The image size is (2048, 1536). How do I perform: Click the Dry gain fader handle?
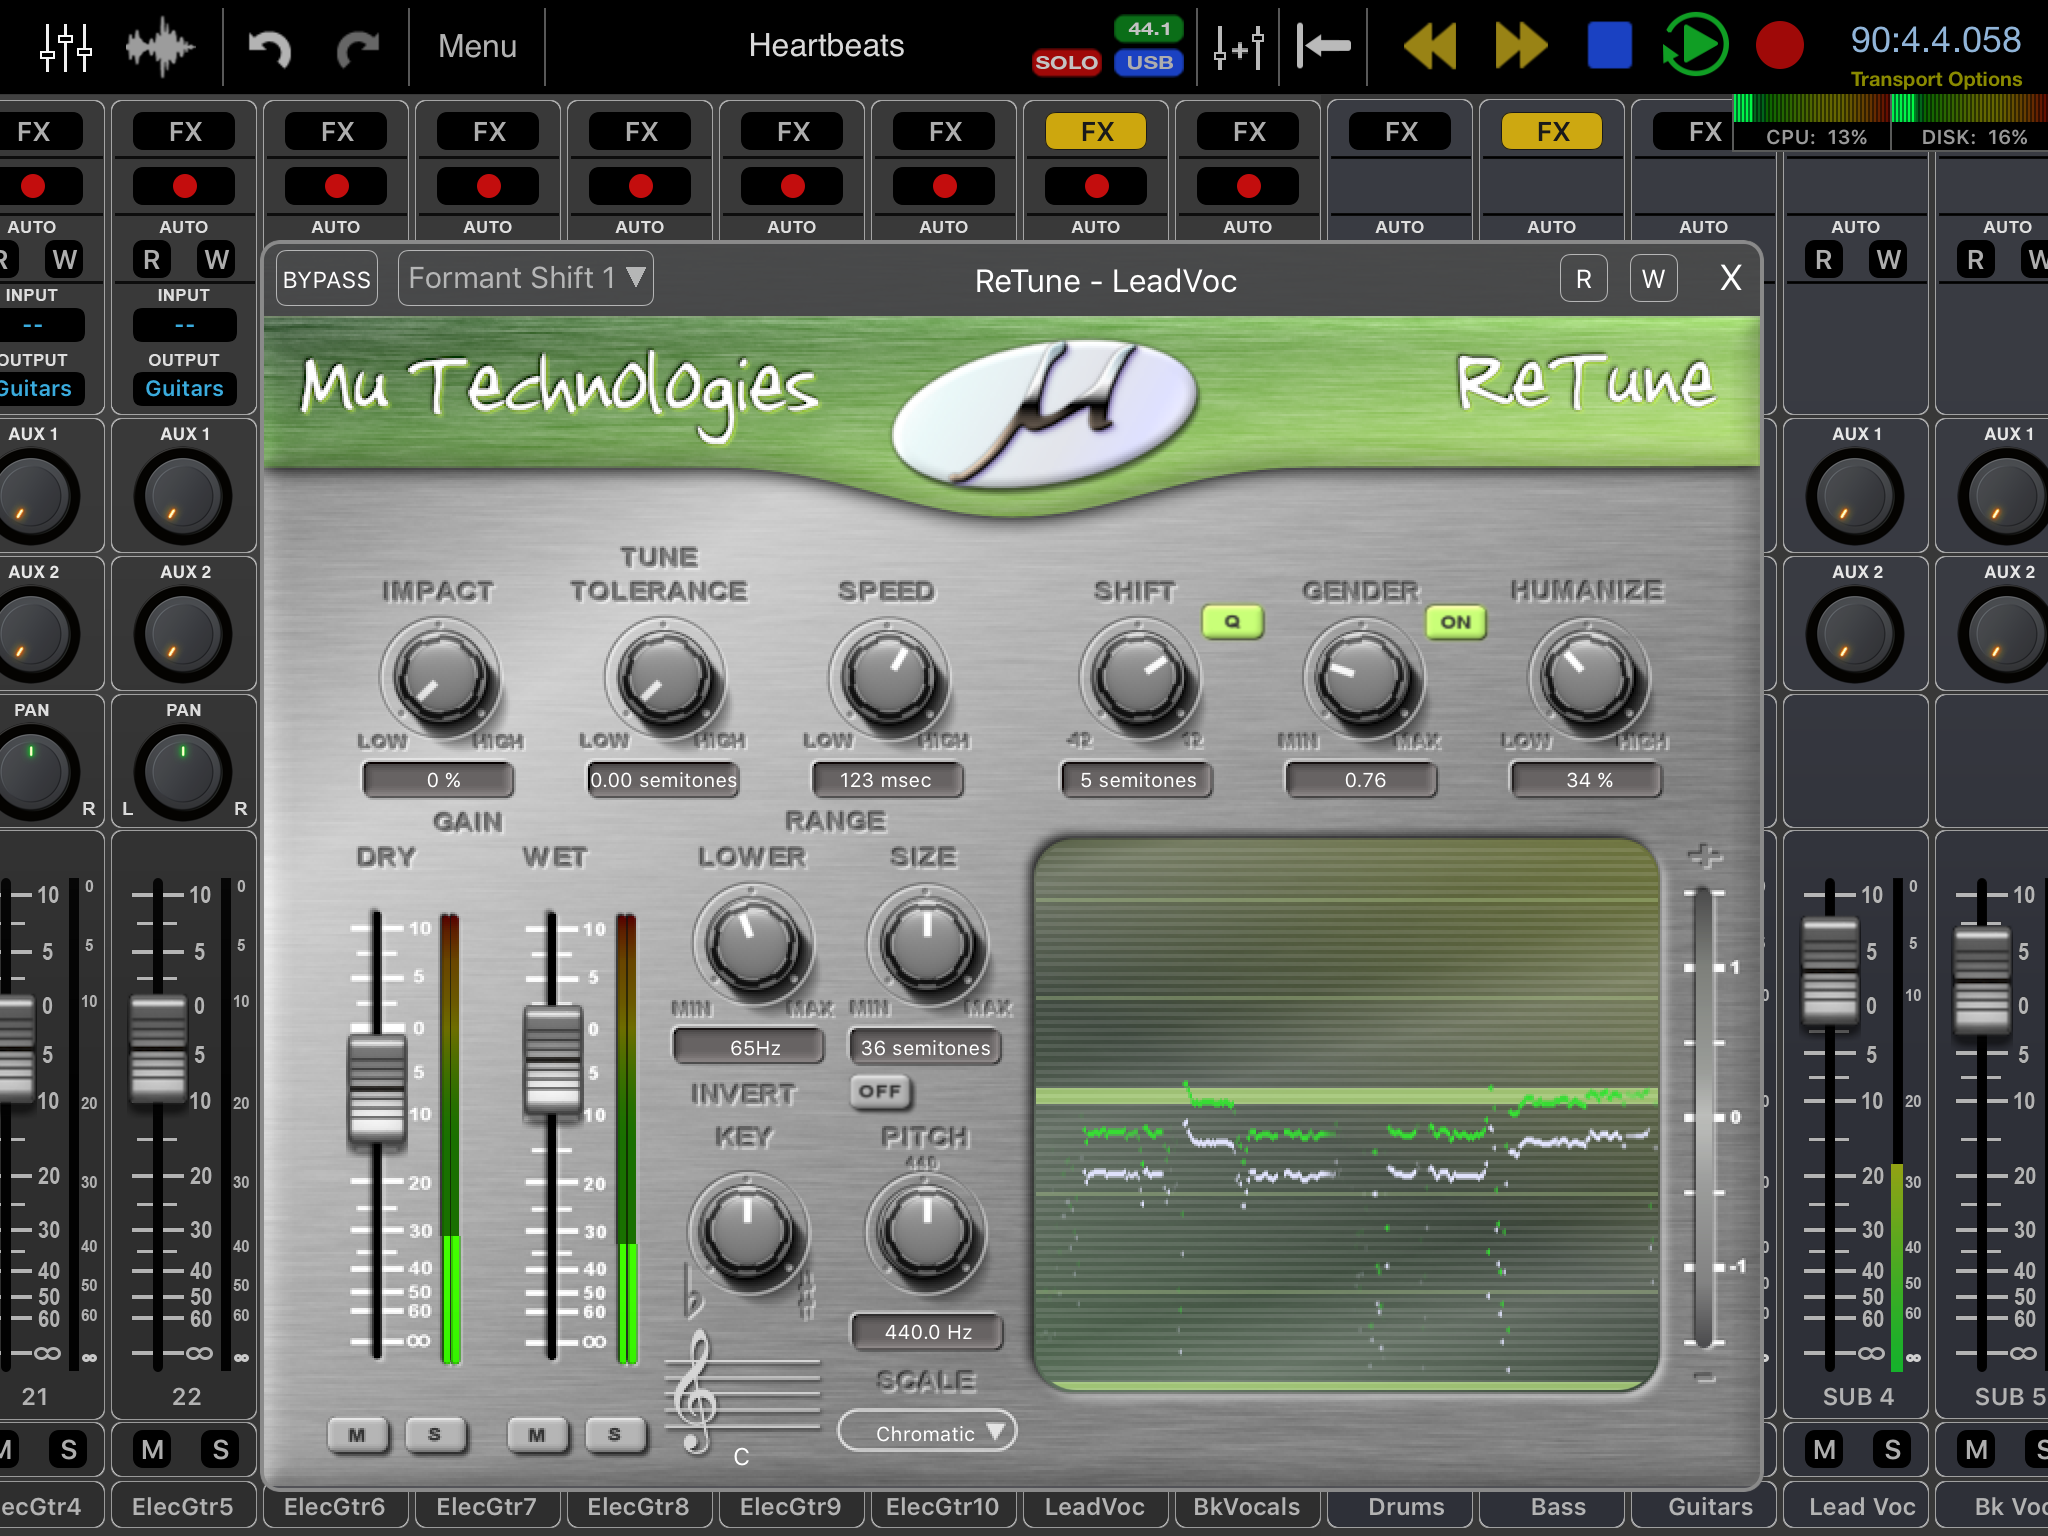[376, 1088]
